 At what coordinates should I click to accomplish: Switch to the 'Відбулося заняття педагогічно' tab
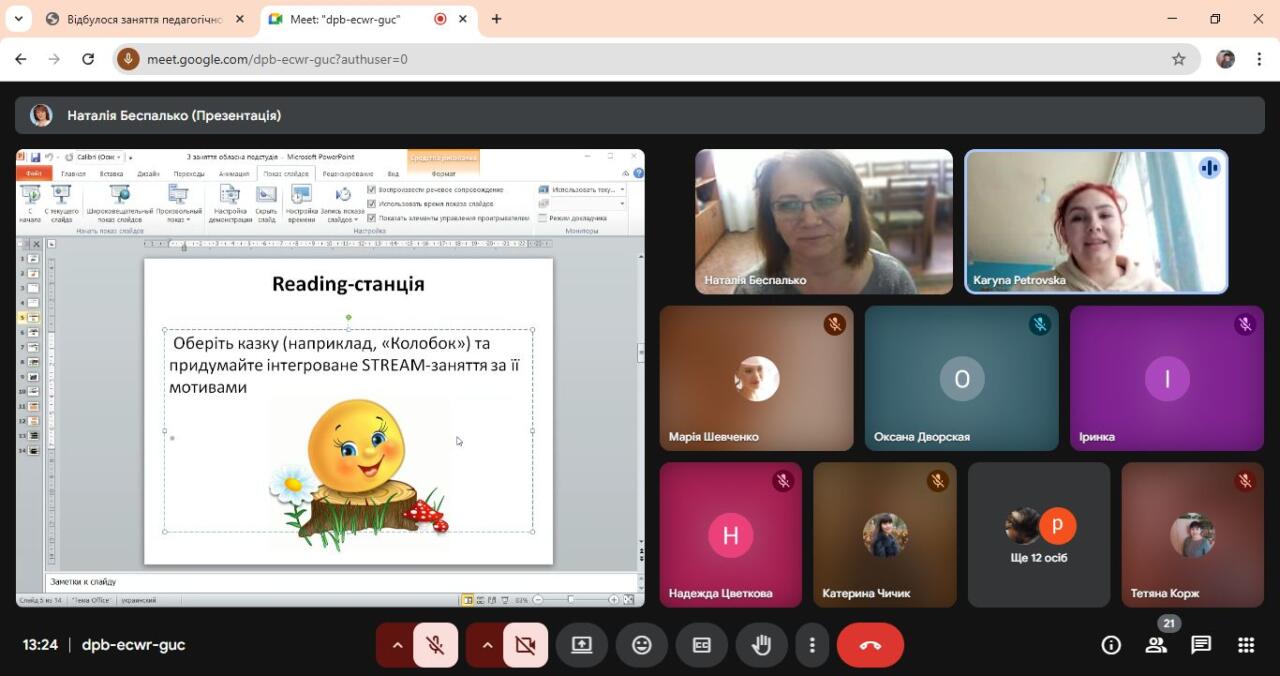pyautogui.click(x=145, y=20)
